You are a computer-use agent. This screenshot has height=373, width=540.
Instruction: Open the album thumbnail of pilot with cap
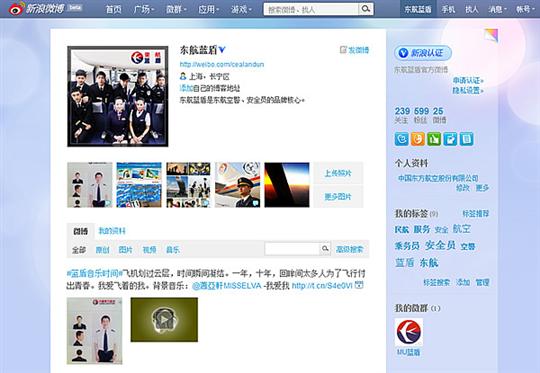point(238,185)
